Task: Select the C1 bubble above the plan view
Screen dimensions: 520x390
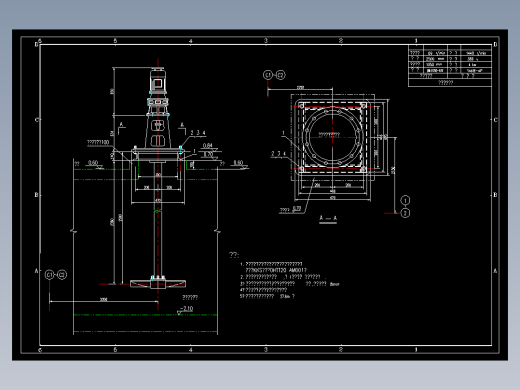Action: point(268,75)
